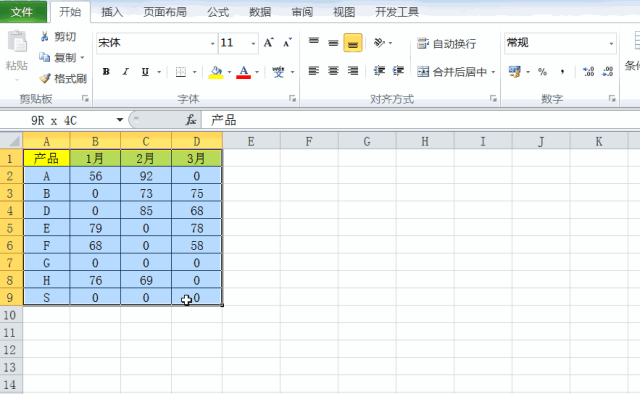Center text horizontally
Viewport: 640px width, 394px height.
pyautogui.click(x=333, y=71)
